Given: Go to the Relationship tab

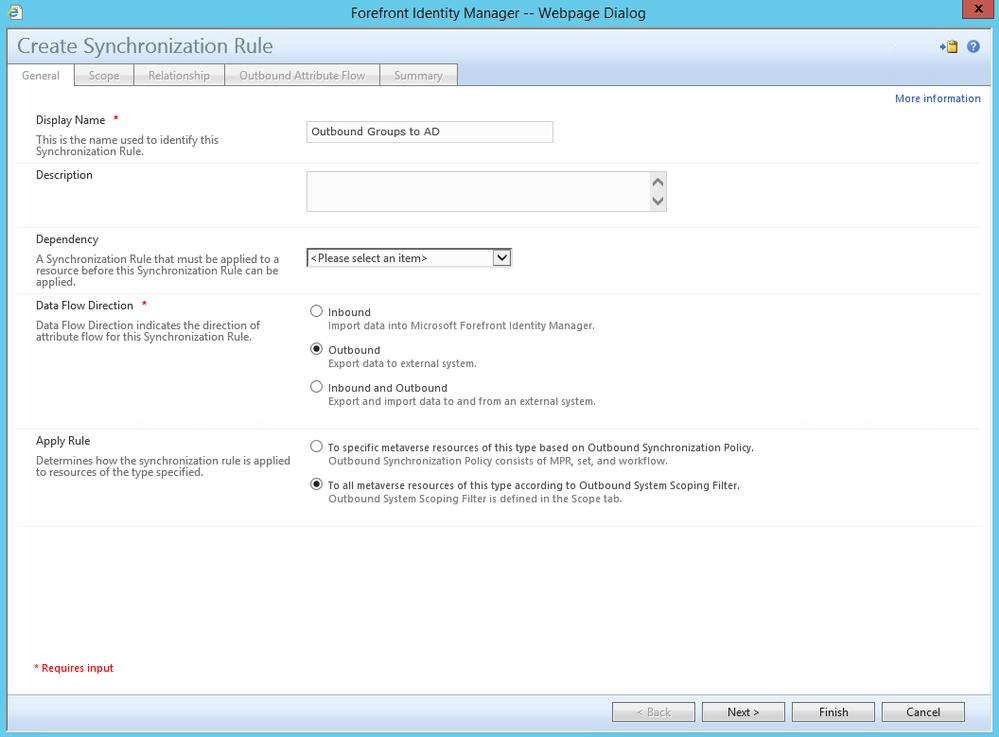Looking at the screenshot, I should (x=179, y=75).
